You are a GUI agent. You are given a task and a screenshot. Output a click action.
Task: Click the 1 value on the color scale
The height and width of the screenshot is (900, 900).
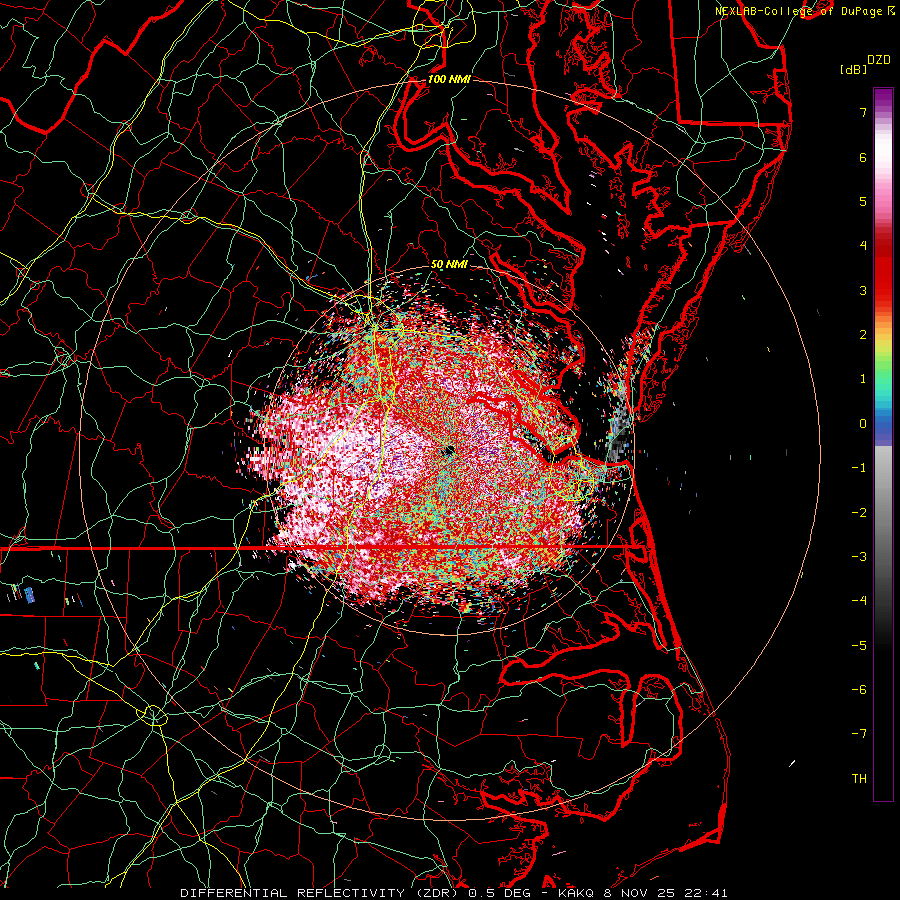[863, 379]
